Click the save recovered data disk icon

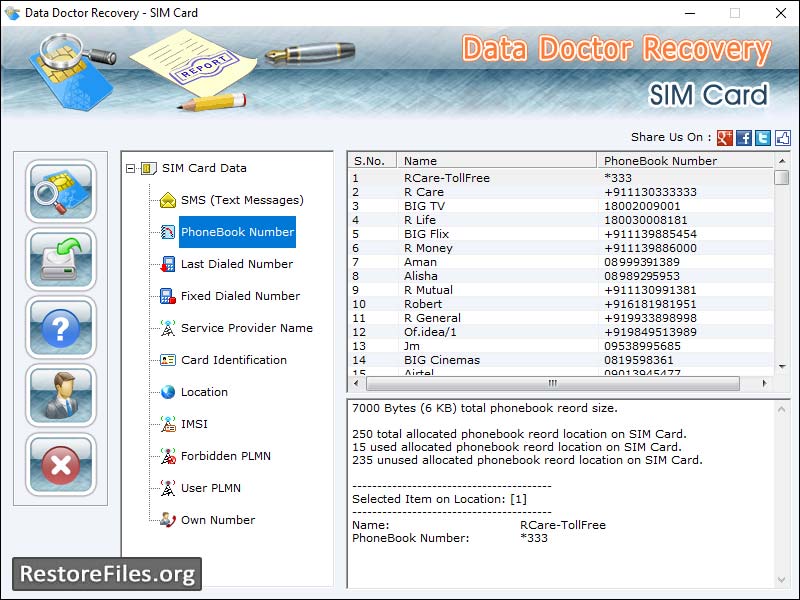pos(60,259)
